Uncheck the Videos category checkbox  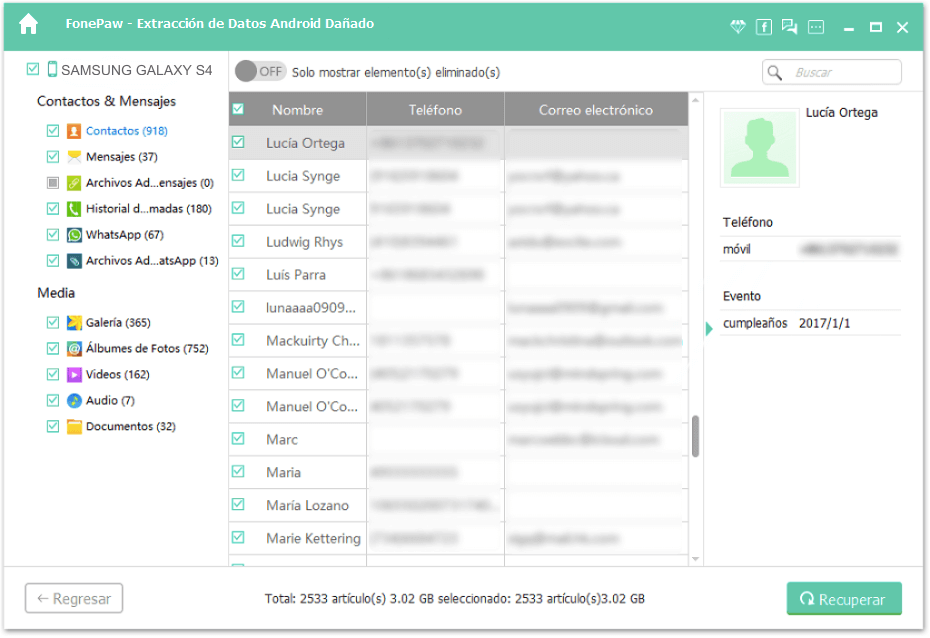(53, 375)
